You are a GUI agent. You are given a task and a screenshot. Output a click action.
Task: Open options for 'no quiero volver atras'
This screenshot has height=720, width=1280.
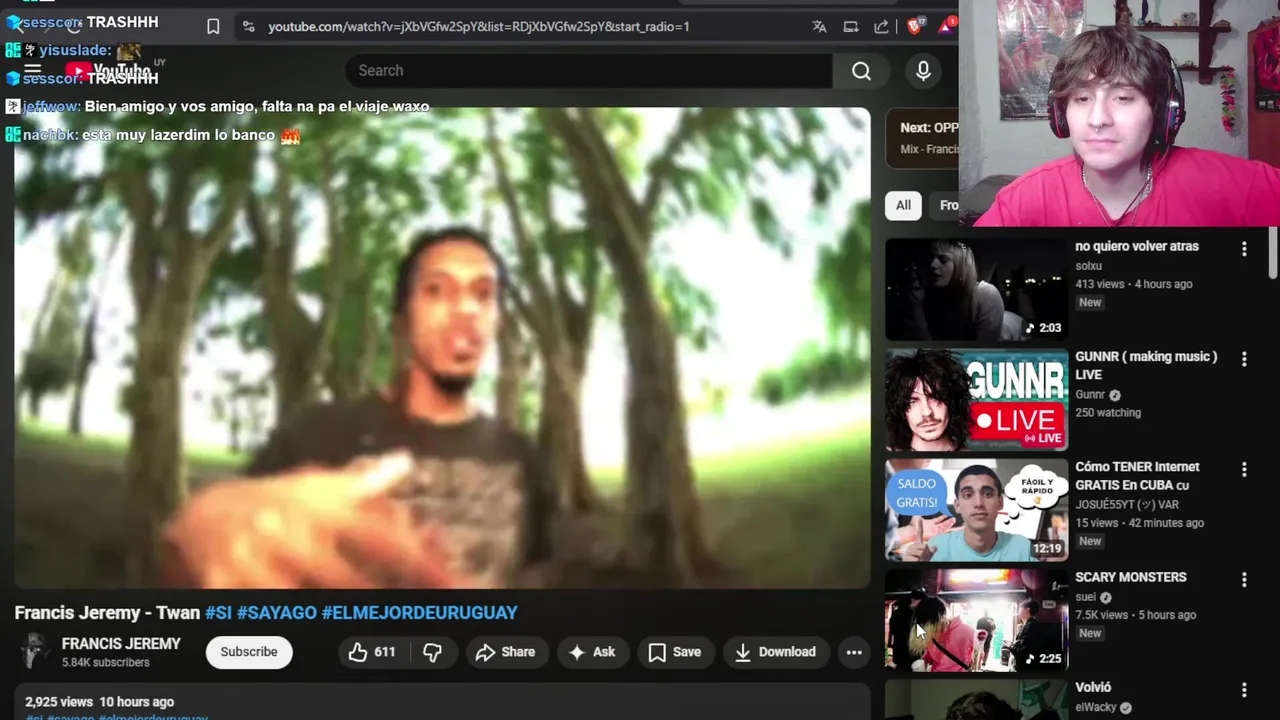1244,248
